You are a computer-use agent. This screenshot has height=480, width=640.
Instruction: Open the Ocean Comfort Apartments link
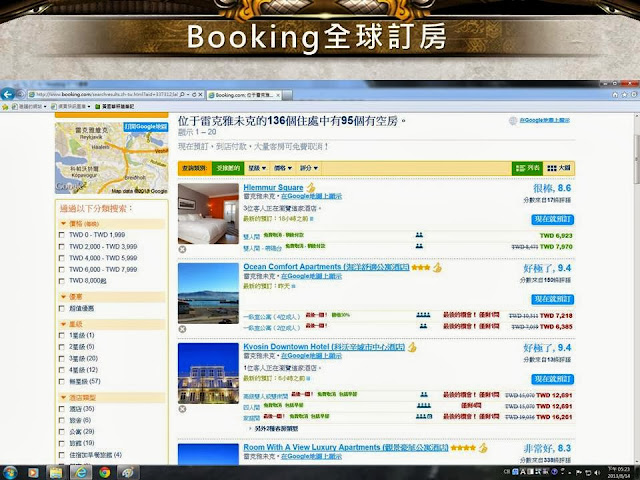(326, 267)
